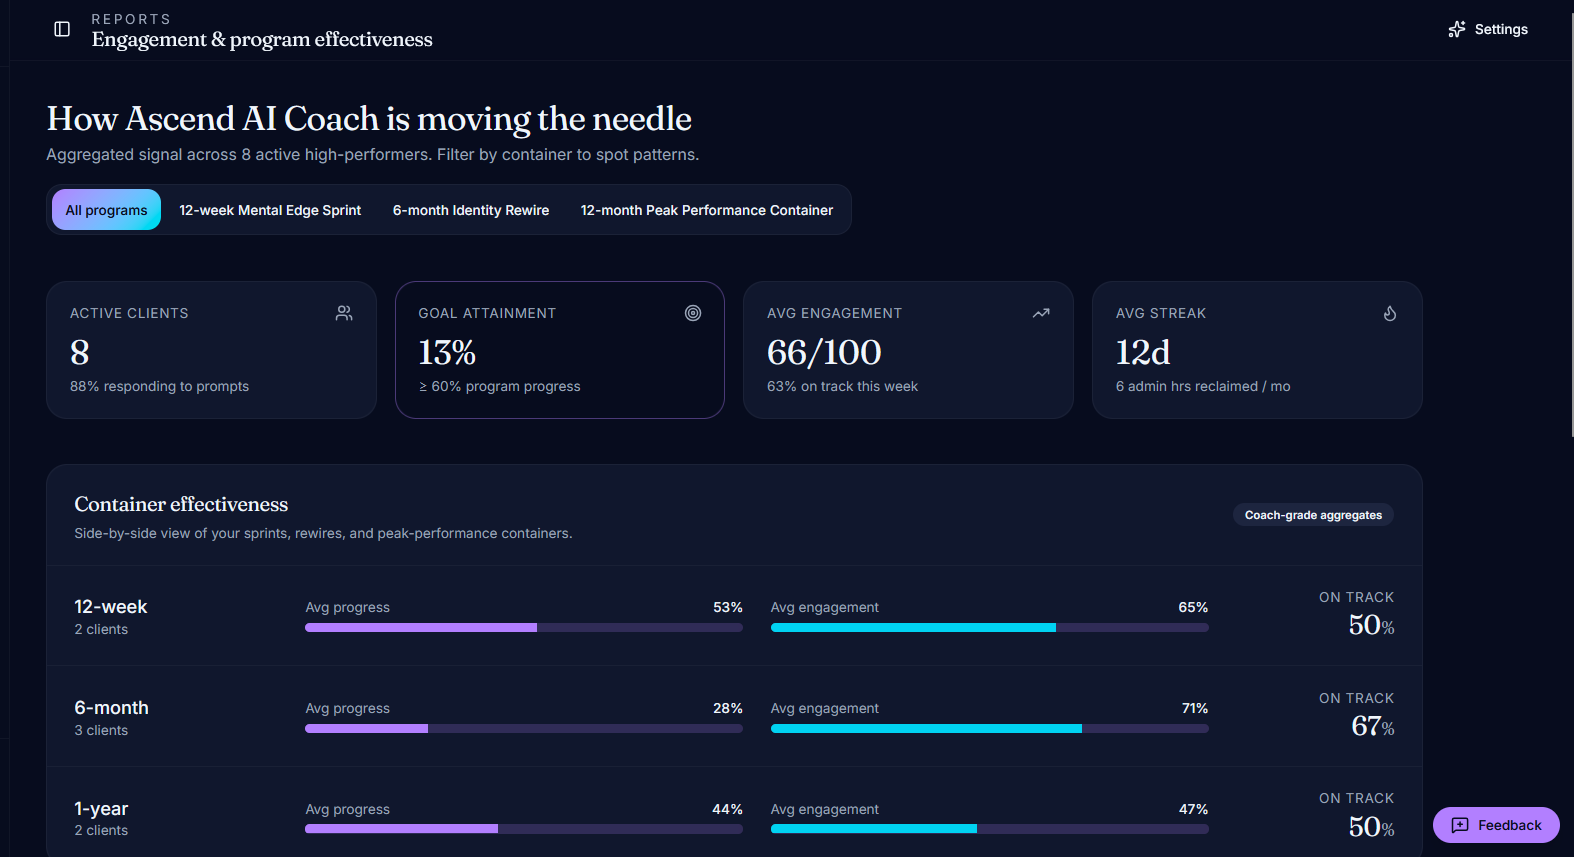
Task: Click the '66/100' engagement value
Action: click(x=824, y=352)
